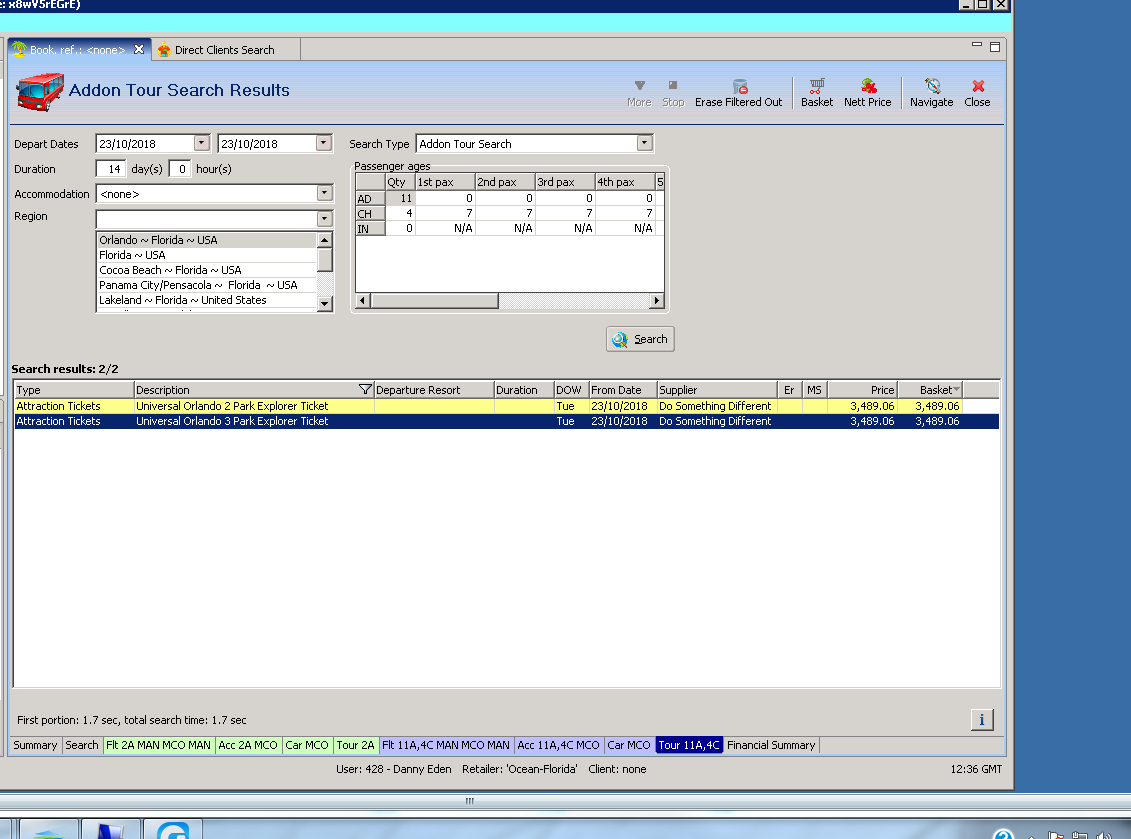Click the AD Qty cell showing 11
This screenshot has height=839, width=1131.
click(x=400, y=198)
